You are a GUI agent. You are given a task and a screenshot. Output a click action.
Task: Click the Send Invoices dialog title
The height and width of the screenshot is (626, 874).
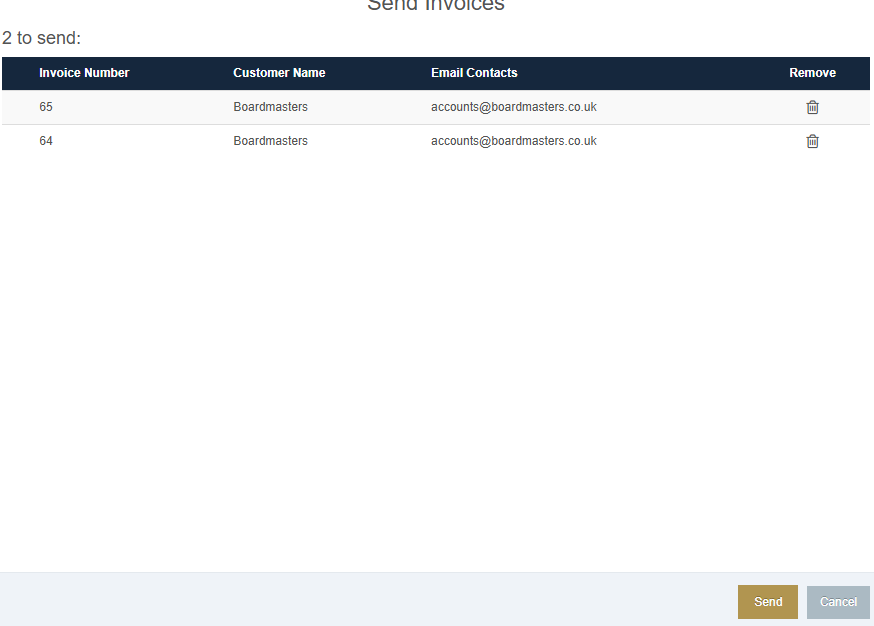coord(436,6)
